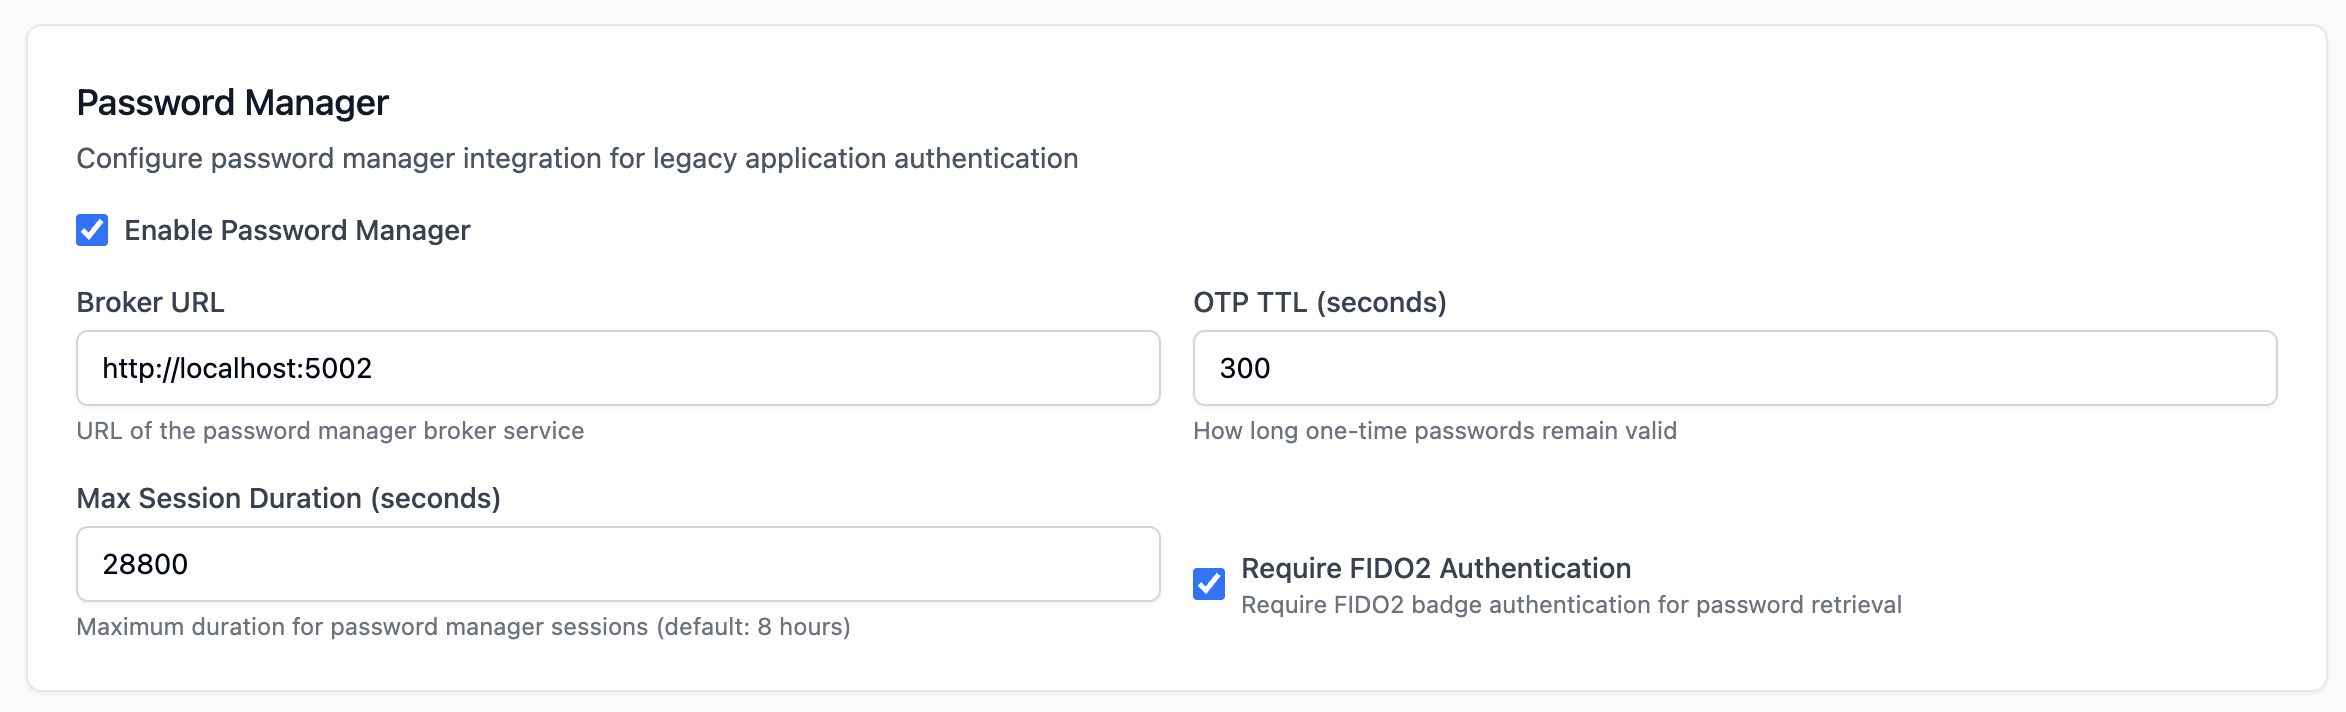The image size is (2346, 712).
Task: Place cursor on the 28800 value
Action: [x=145, y=564]
